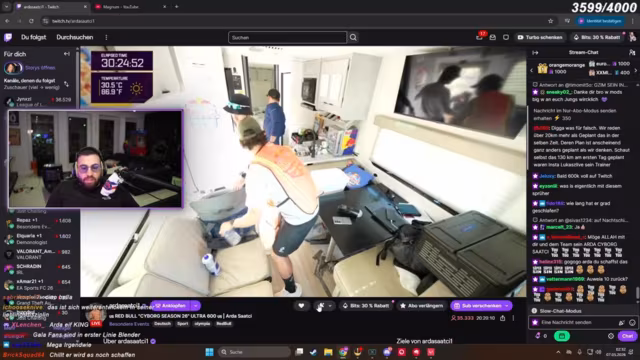
Task: Open the VALORANT_Am channel in sidebar
Action: point(38,254)
